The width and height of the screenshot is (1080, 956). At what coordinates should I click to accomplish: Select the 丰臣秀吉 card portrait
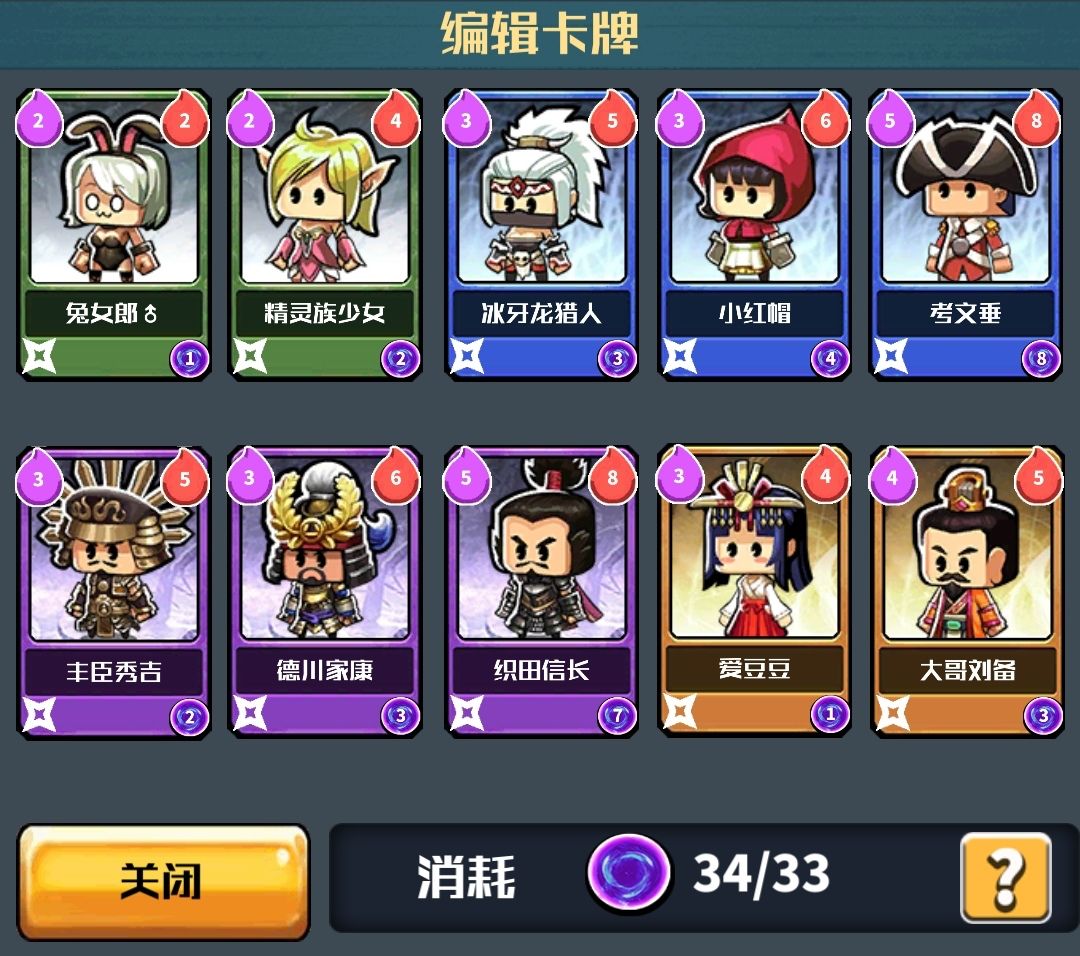113,550
